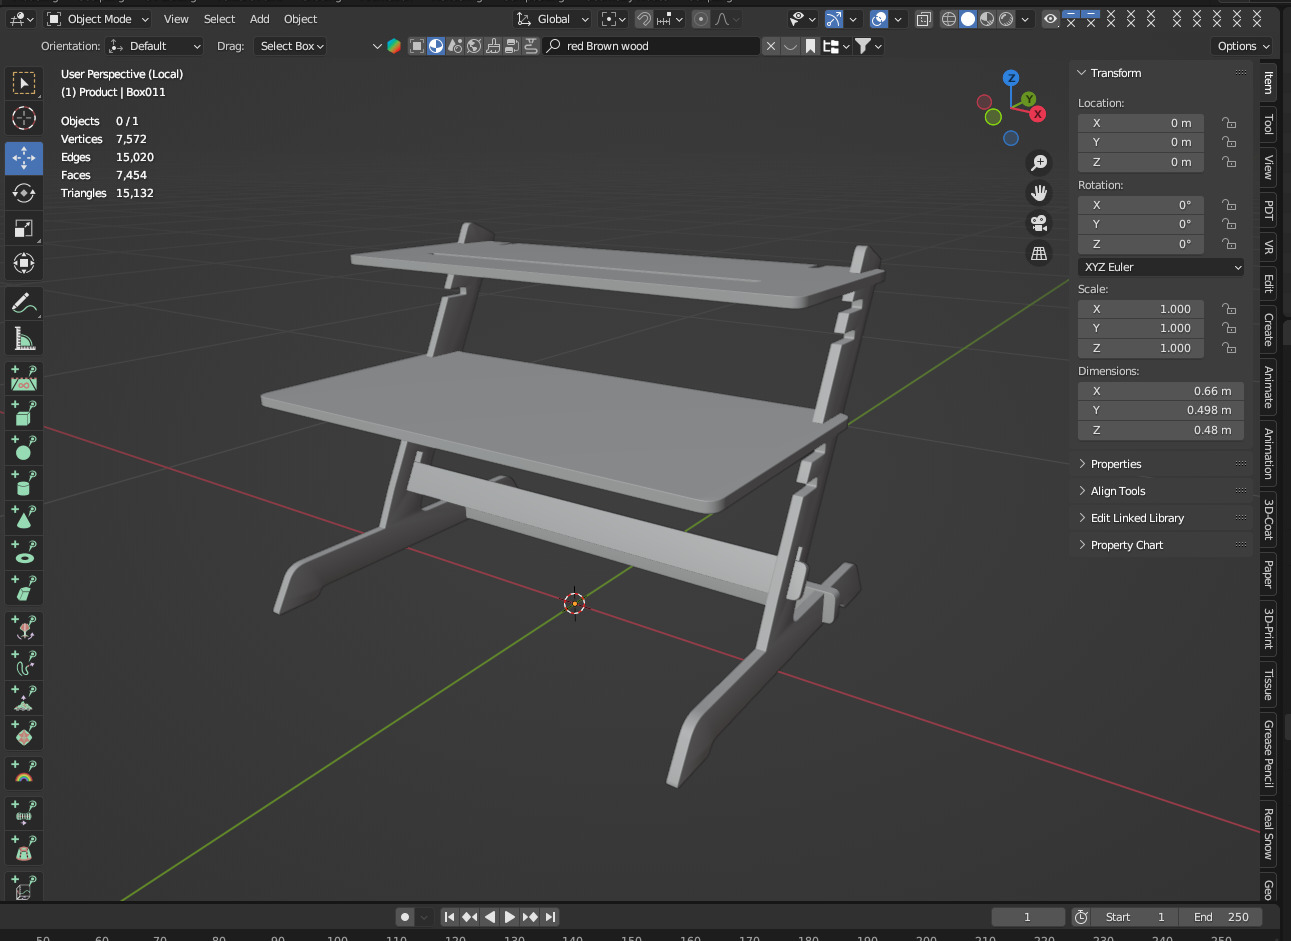Select the Select Box tool

(24, 83)
